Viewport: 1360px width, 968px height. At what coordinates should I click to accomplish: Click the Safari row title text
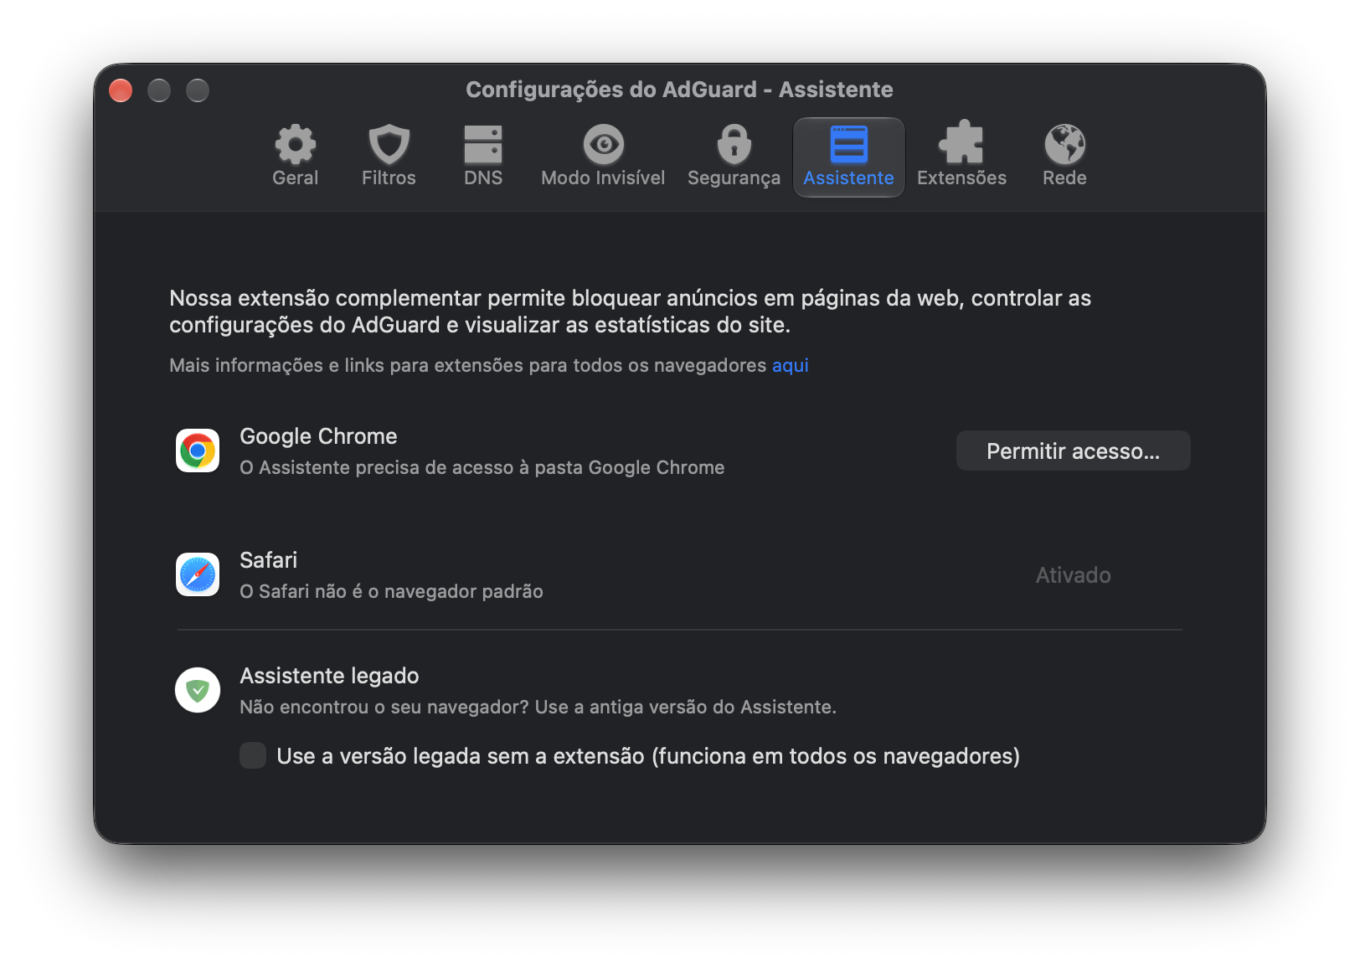click(268, 560)
